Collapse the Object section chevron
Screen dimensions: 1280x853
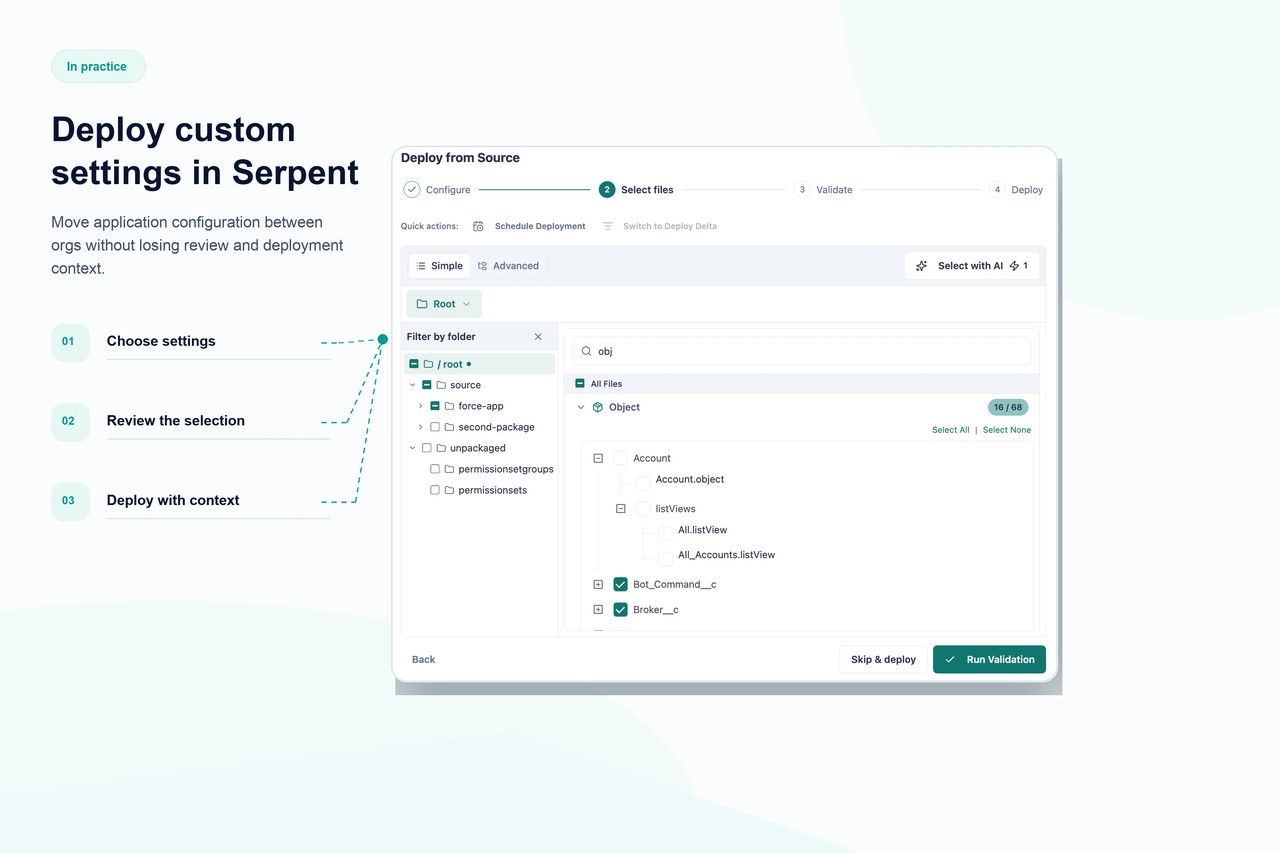click(x=581, y=407)
